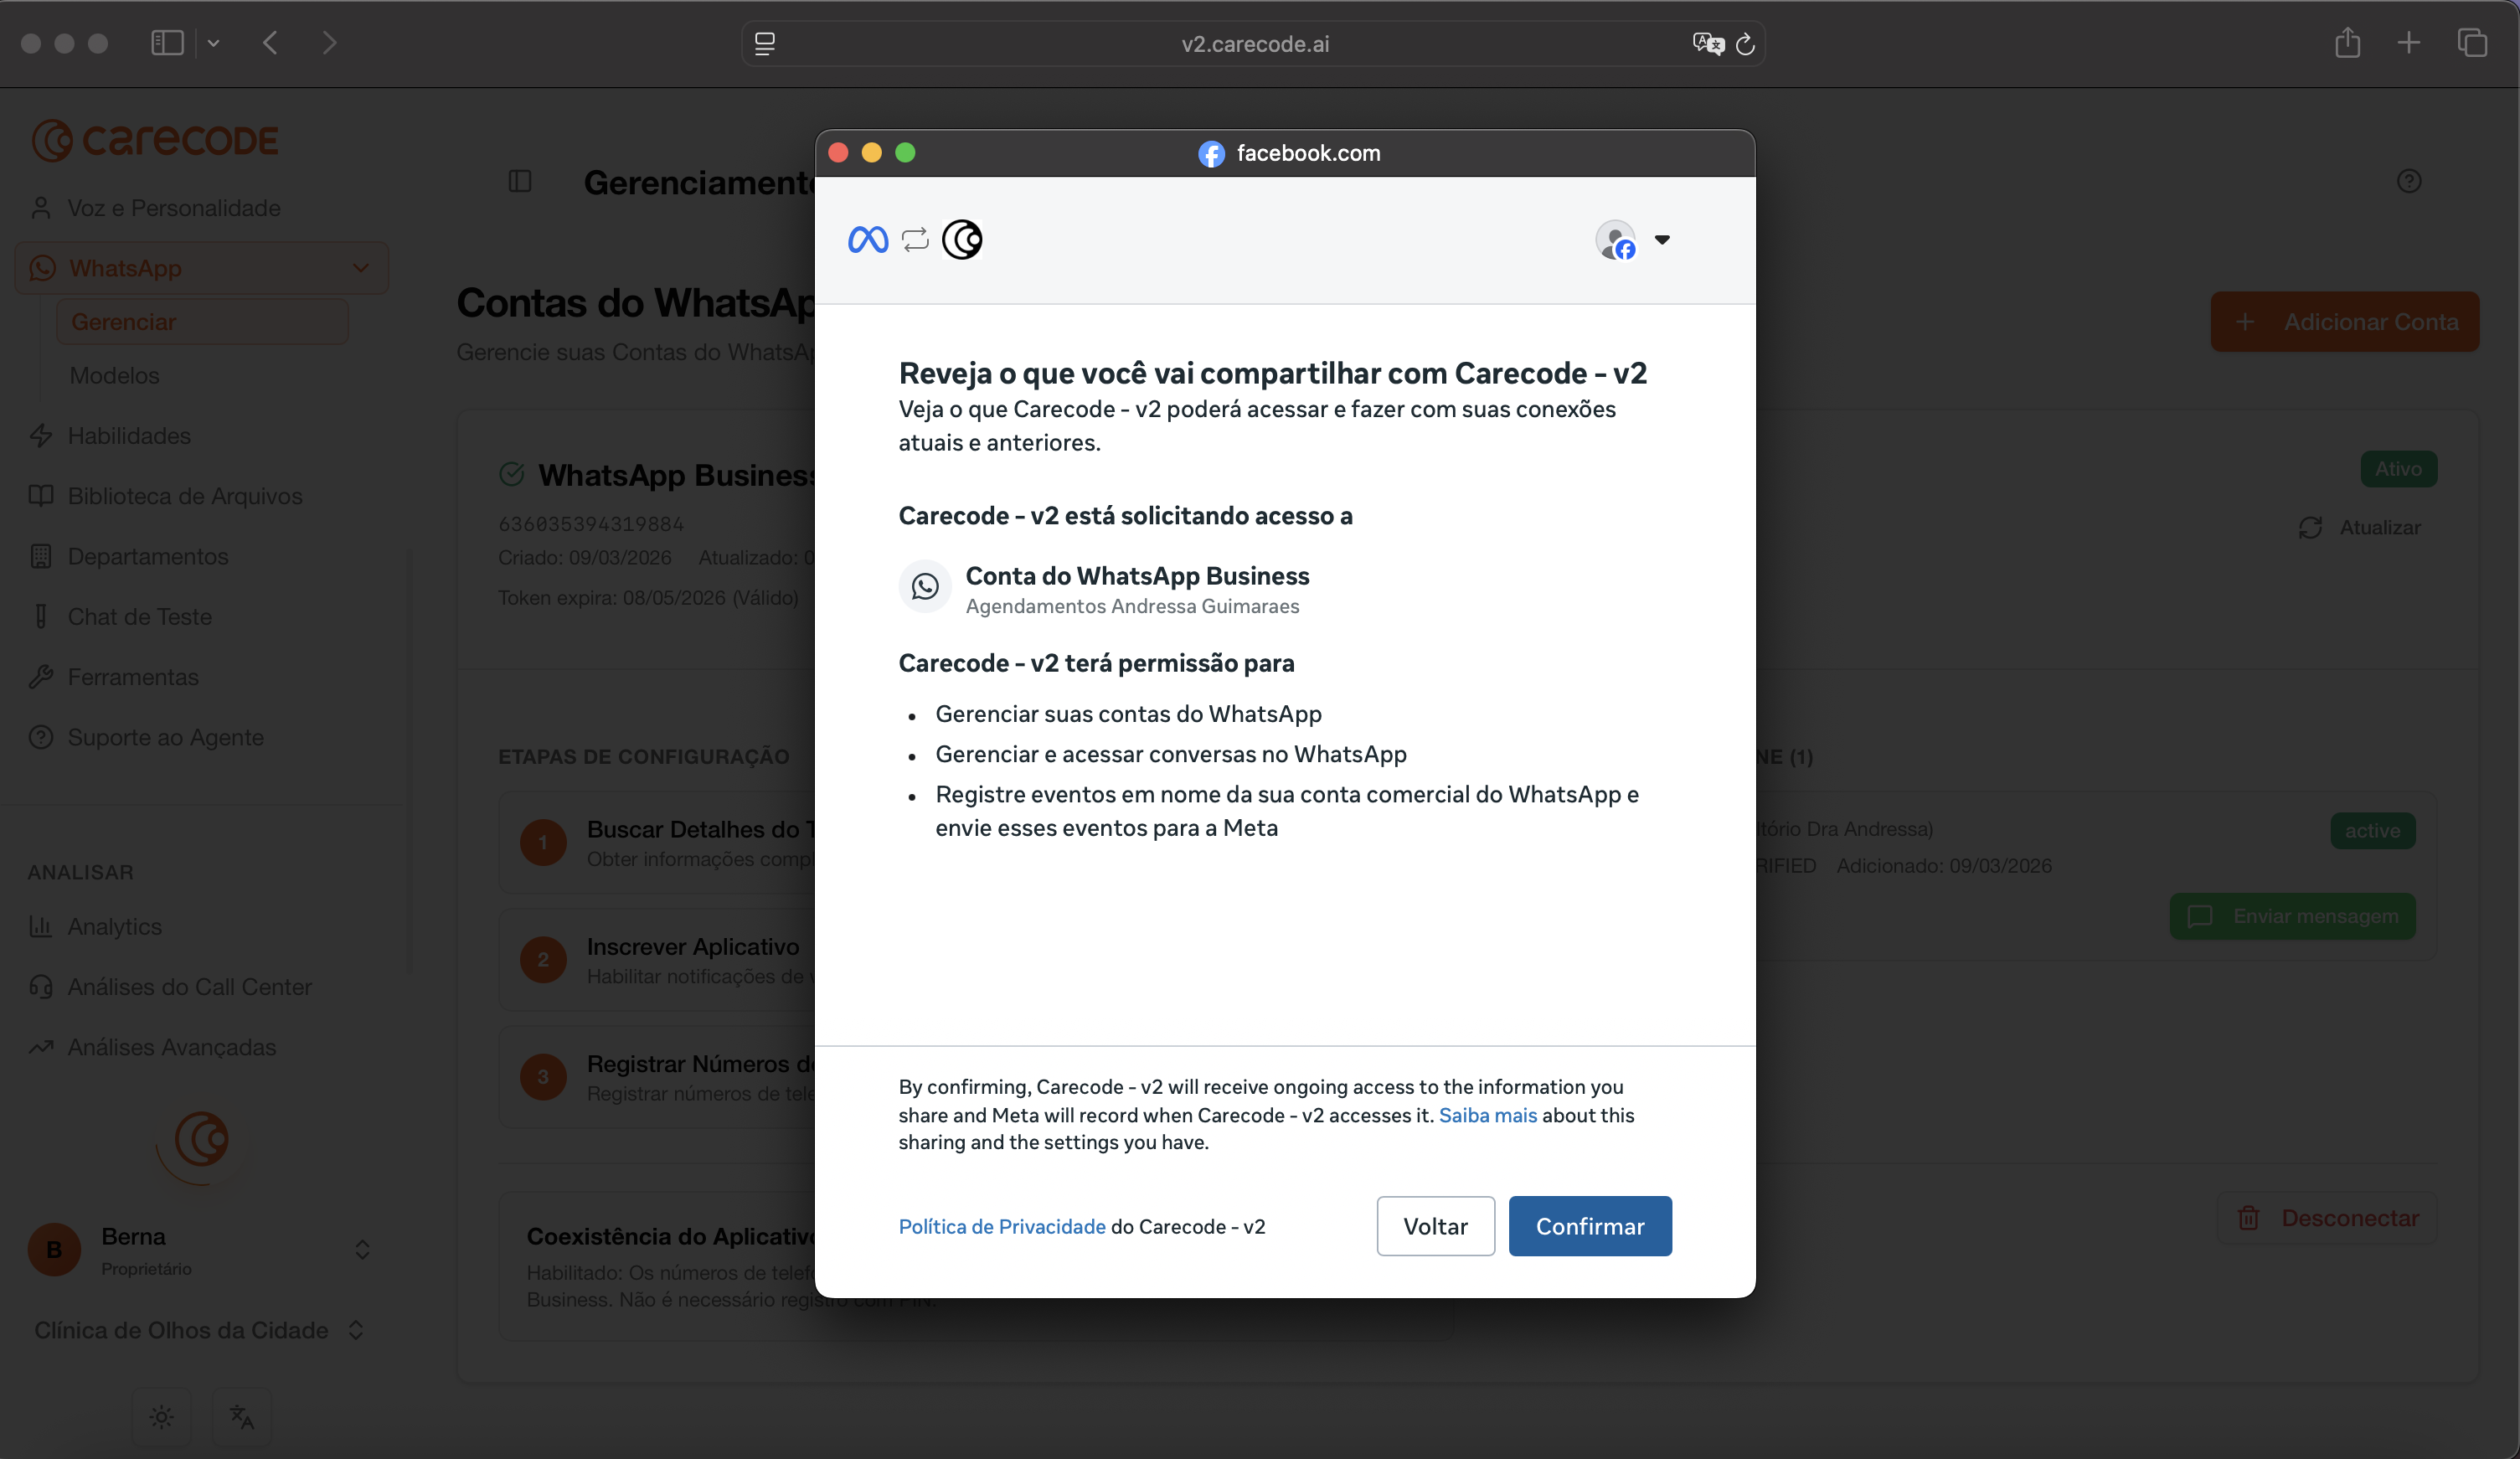Click the Safari share icon
Screen dimensions: 2520x1459
point(2347,43)
